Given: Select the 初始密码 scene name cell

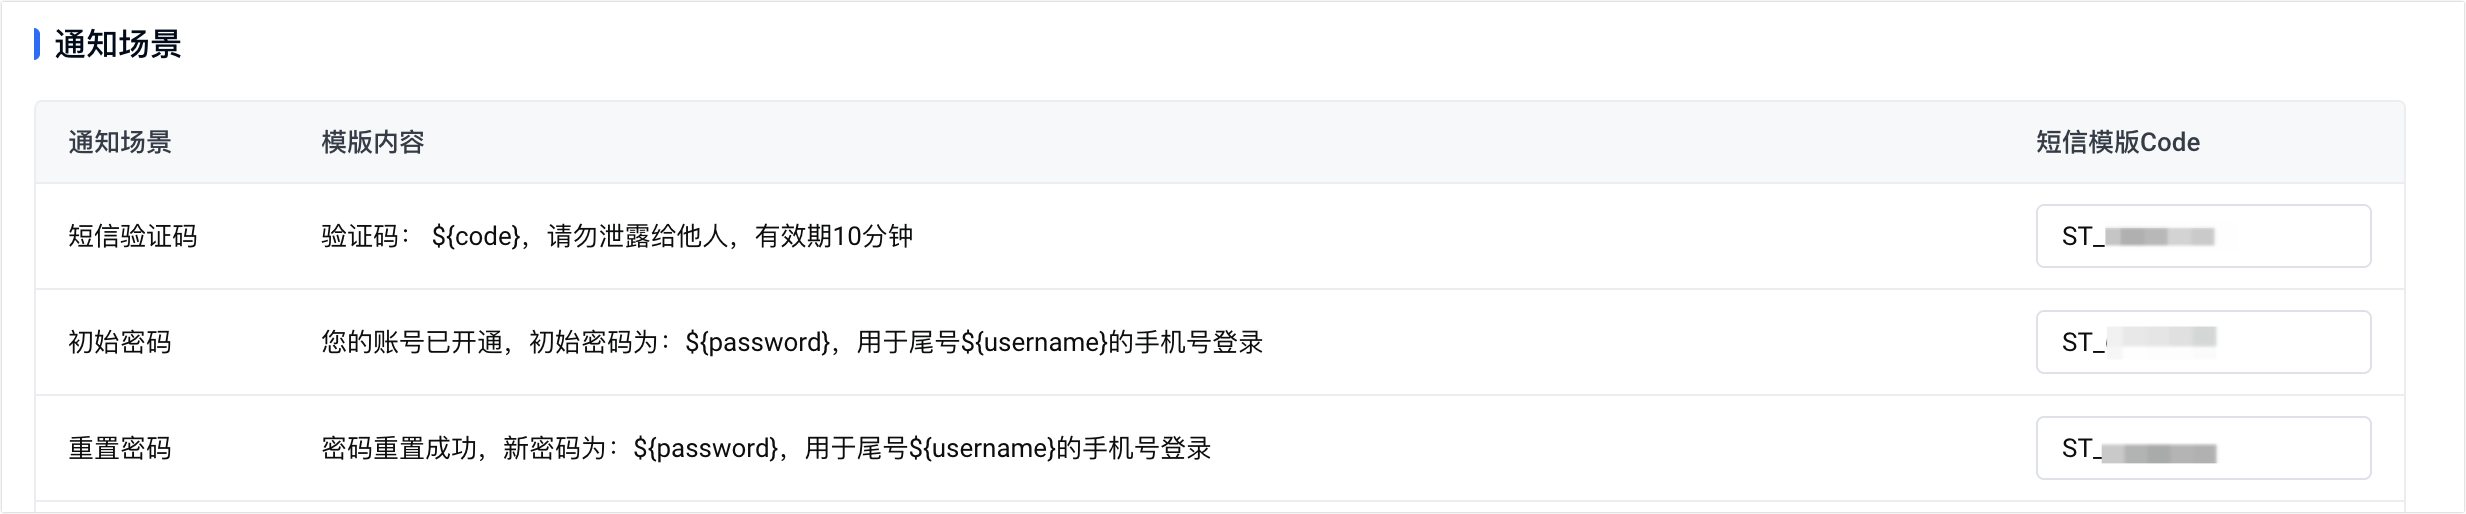Looking at the screenshot, I should coord(120,342).
